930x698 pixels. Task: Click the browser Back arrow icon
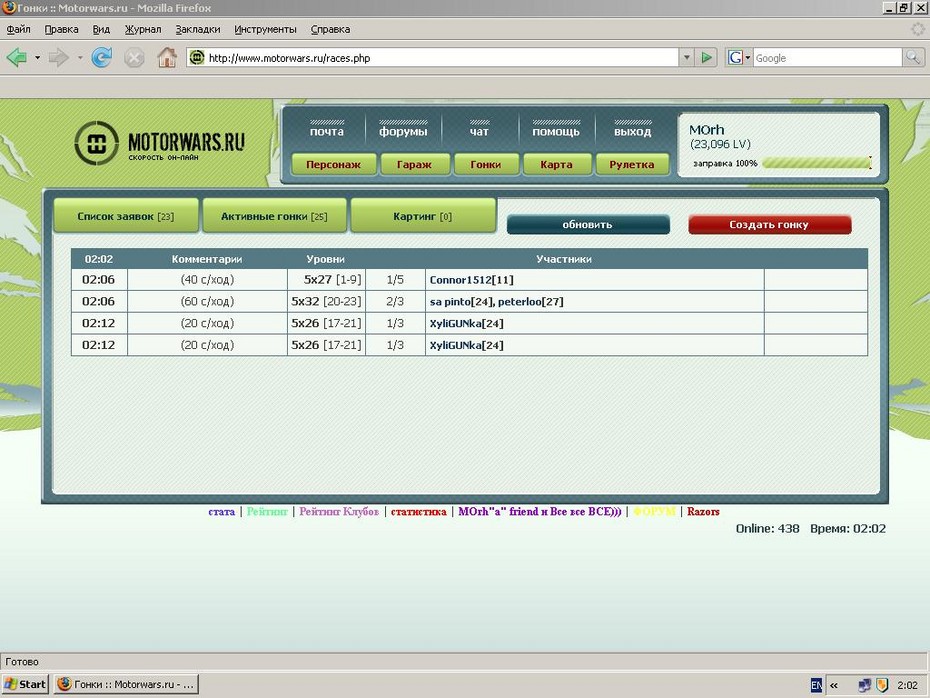[x=17, y=58]
